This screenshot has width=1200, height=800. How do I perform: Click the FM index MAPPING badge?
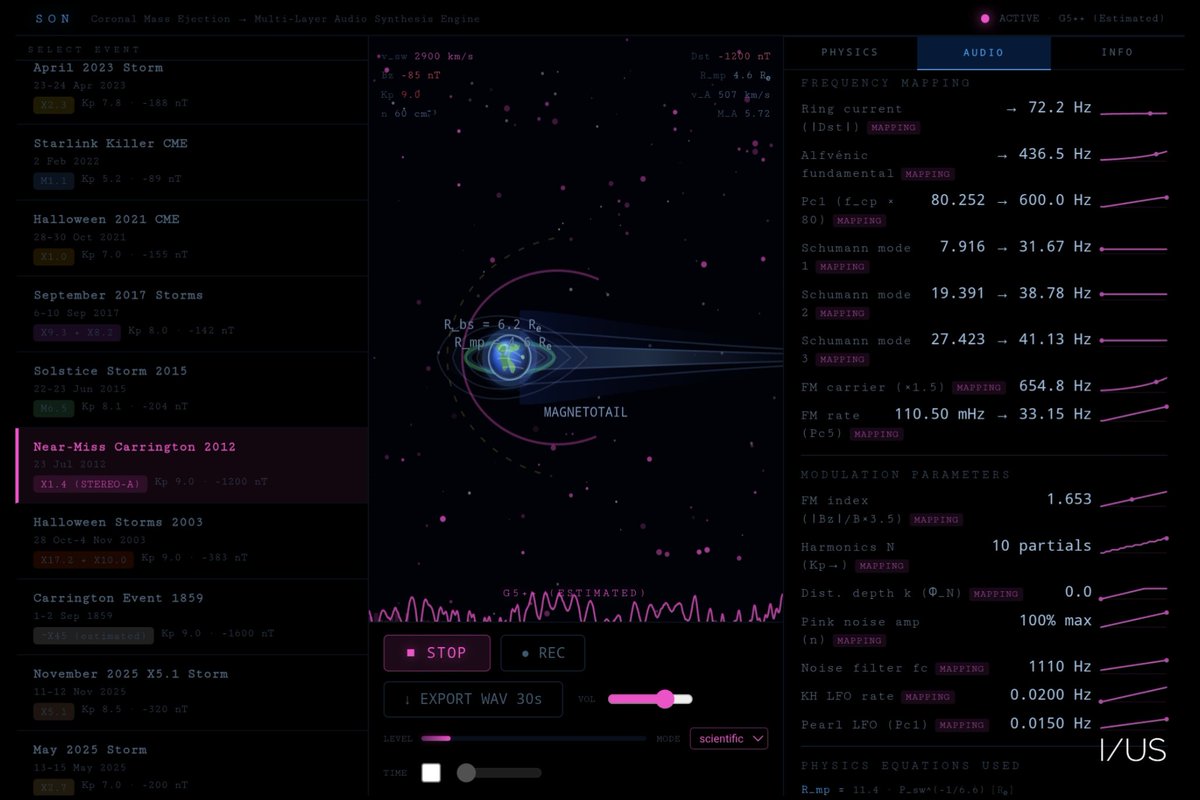click(936, 520)
